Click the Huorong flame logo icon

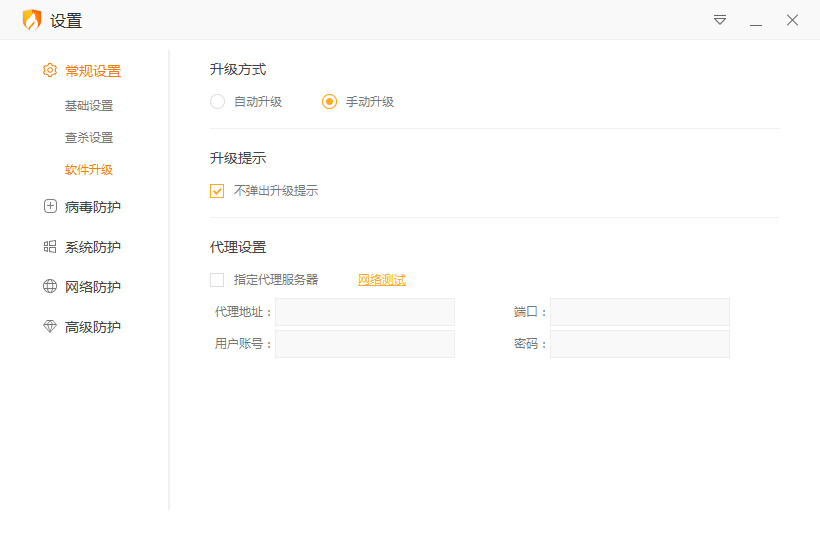pos(32,20)
